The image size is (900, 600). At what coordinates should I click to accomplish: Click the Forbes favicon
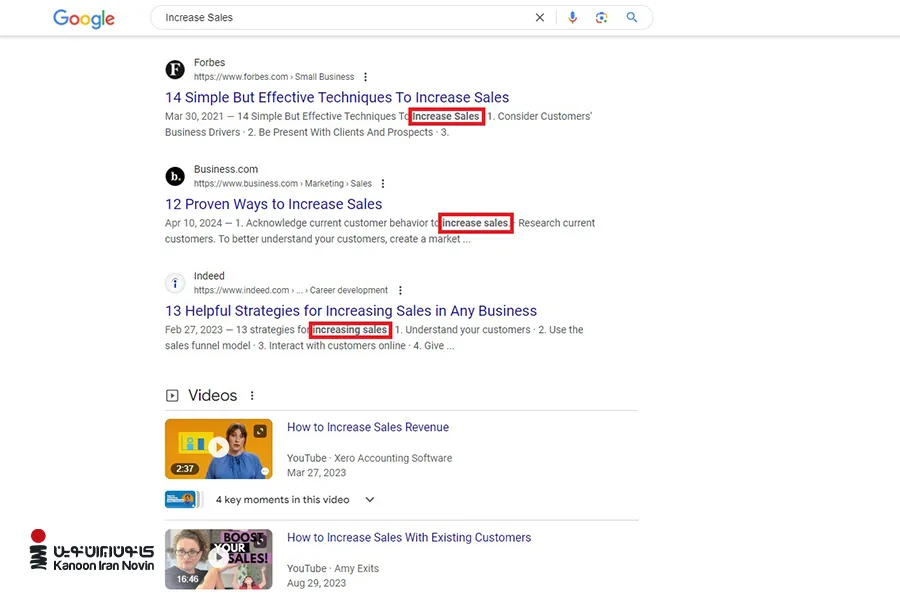coord(175,69)
